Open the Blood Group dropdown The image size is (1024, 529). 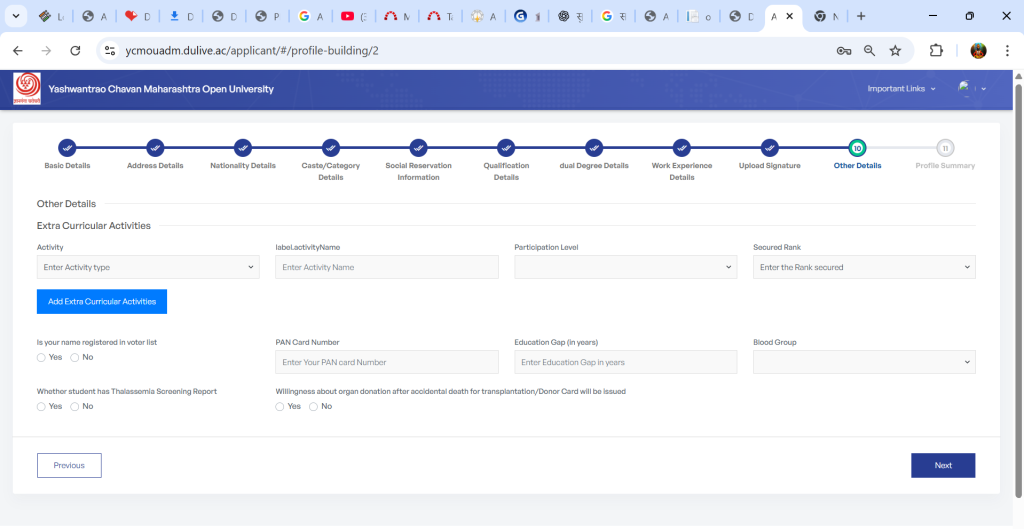tap(864, 362)
